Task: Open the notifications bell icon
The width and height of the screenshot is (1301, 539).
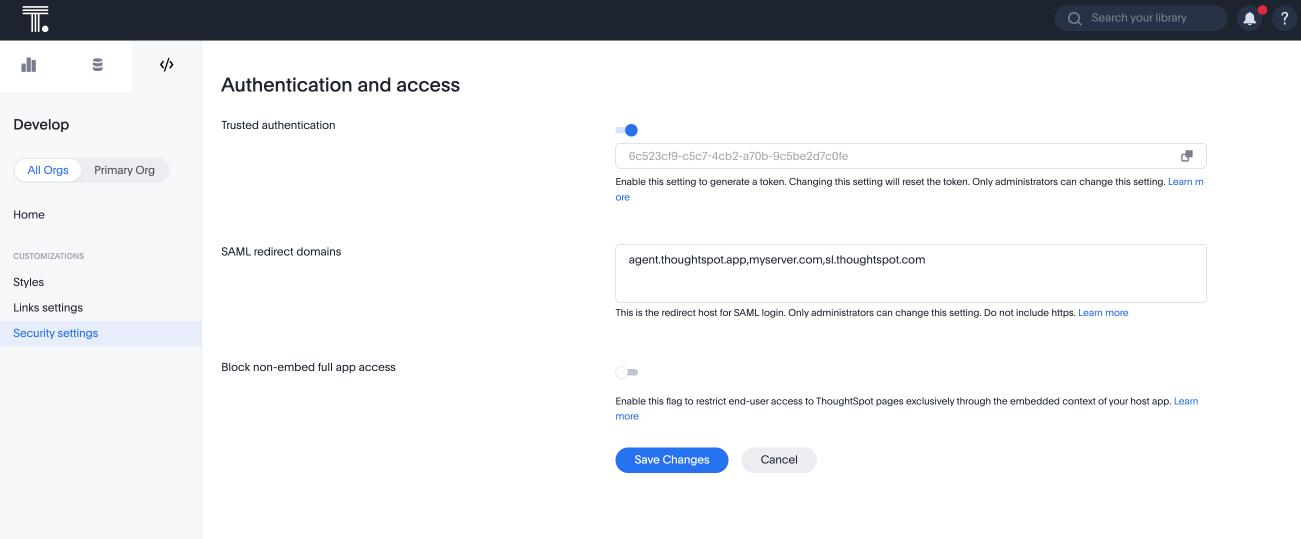Action: tap(1249, 18)
